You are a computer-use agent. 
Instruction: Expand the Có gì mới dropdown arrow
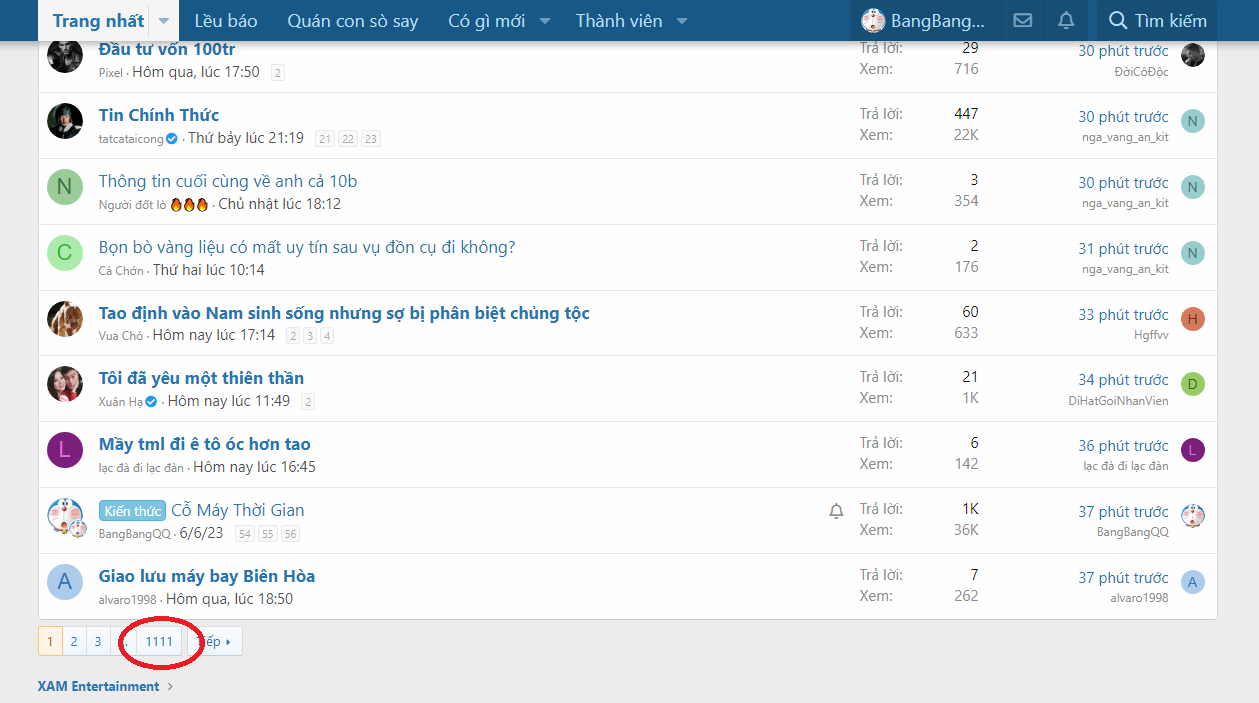(545, 21)
